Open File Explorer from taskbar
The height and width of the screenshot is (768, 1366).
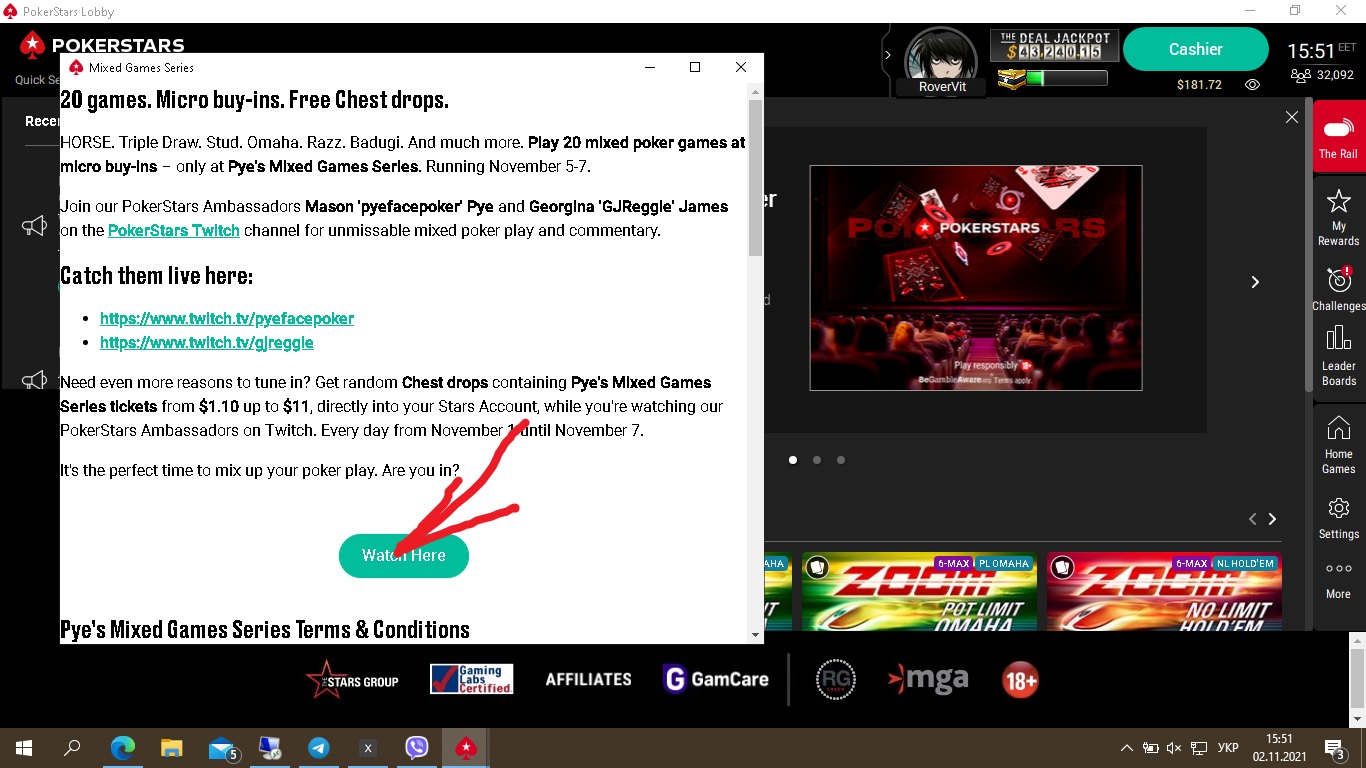pos(172,748)
